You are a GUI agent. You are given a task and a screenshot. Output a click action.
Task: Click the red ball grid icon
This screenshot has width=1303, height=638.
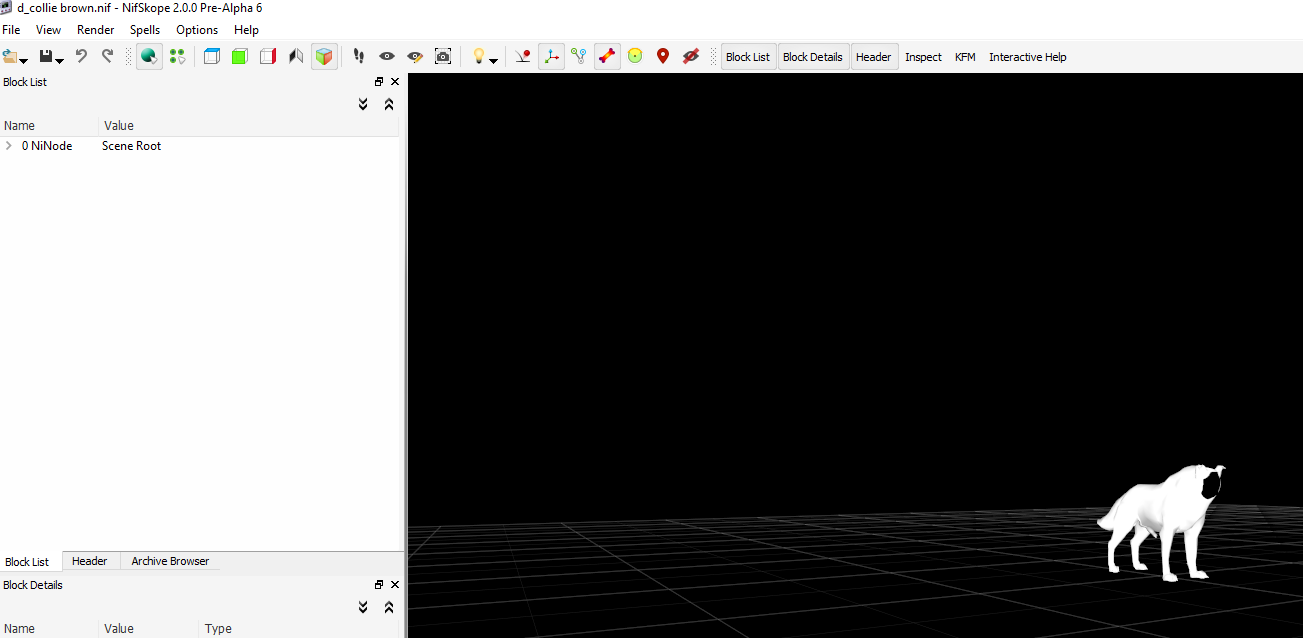tap(523, 57)
